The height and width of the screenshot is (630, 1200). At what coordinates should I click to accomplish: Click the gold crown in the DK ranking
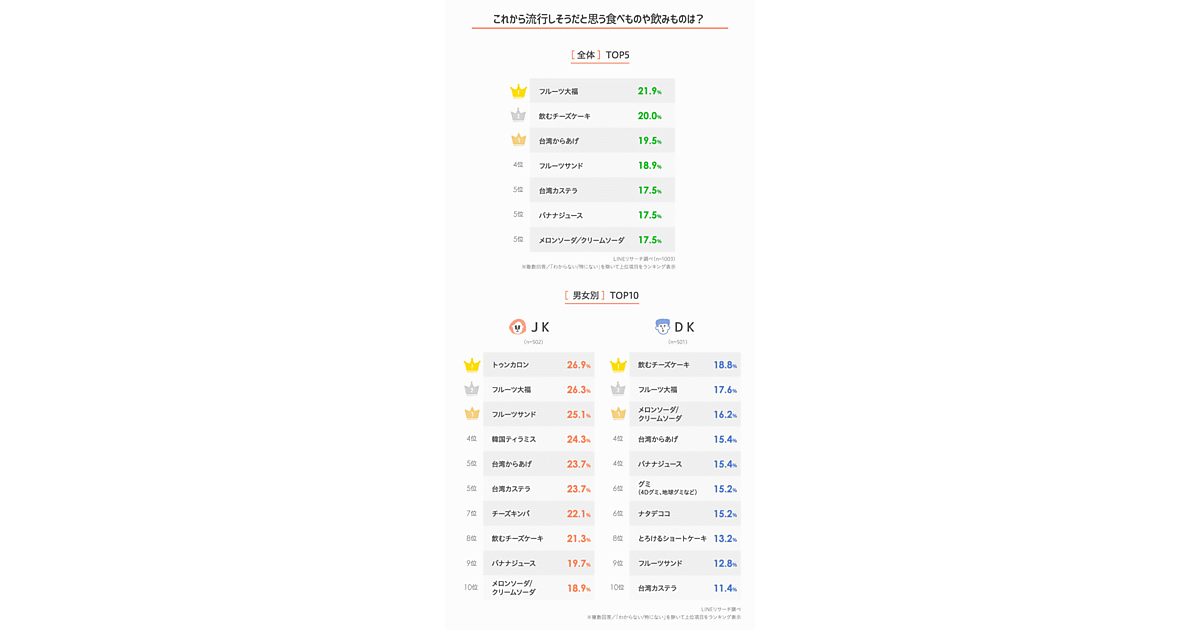pyautogui.click(x=618, y=365)
